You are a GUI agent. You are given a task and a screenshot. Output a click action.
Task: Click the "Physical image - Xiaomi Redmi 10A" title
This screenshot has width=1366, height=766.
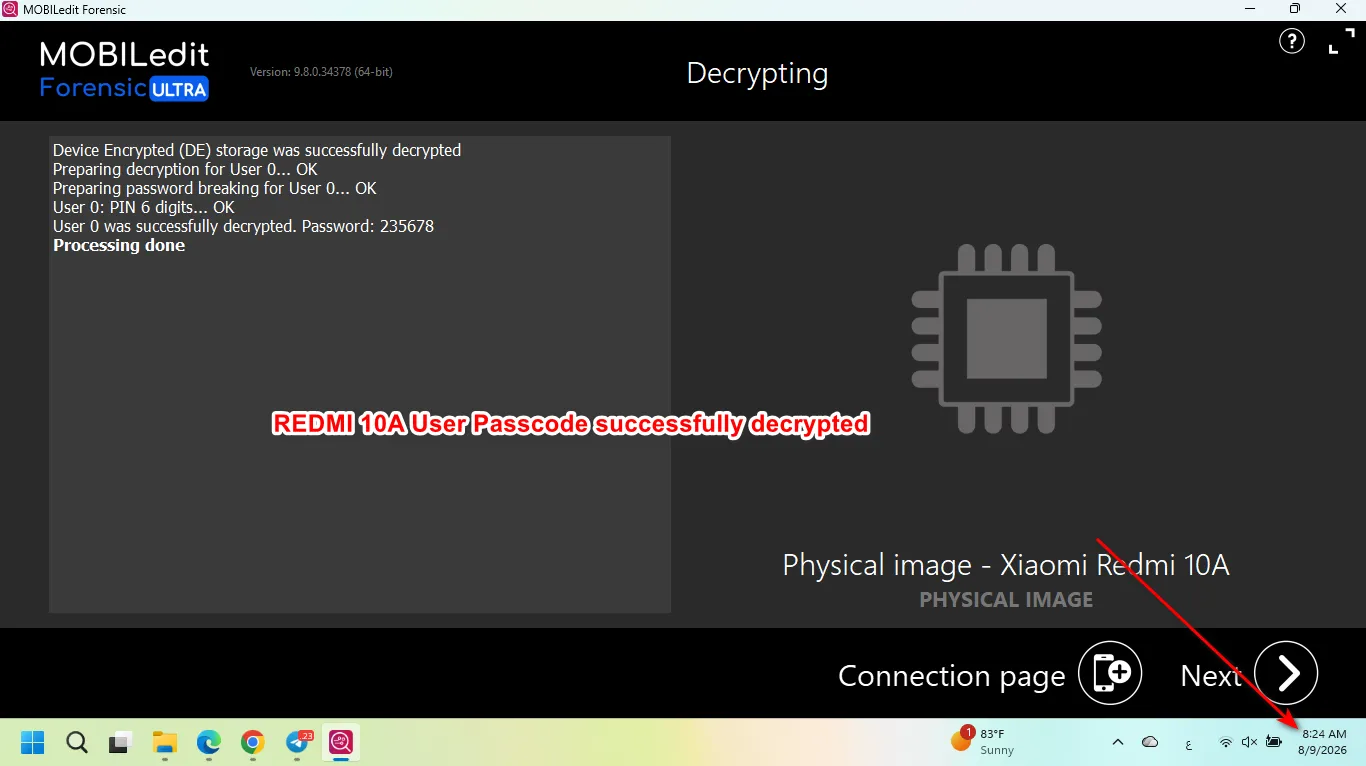point(1006,566)
